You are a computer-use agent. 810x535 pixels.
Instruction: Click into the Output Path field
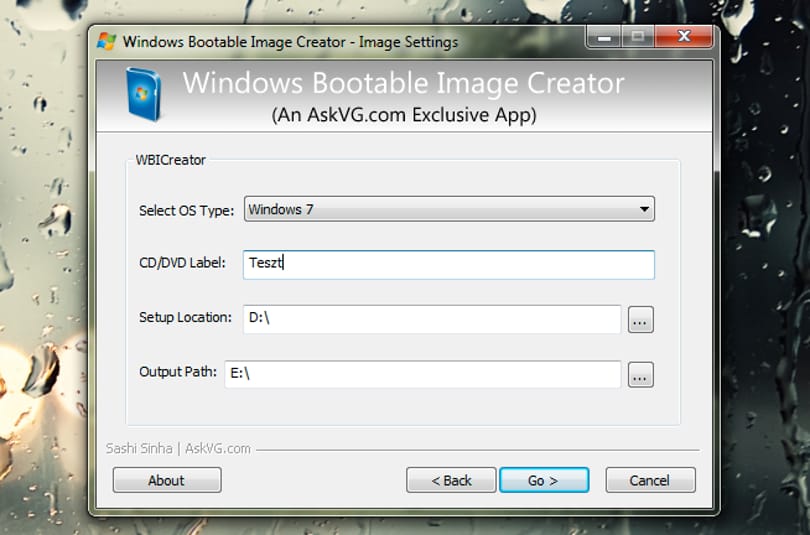pos(423,374)
